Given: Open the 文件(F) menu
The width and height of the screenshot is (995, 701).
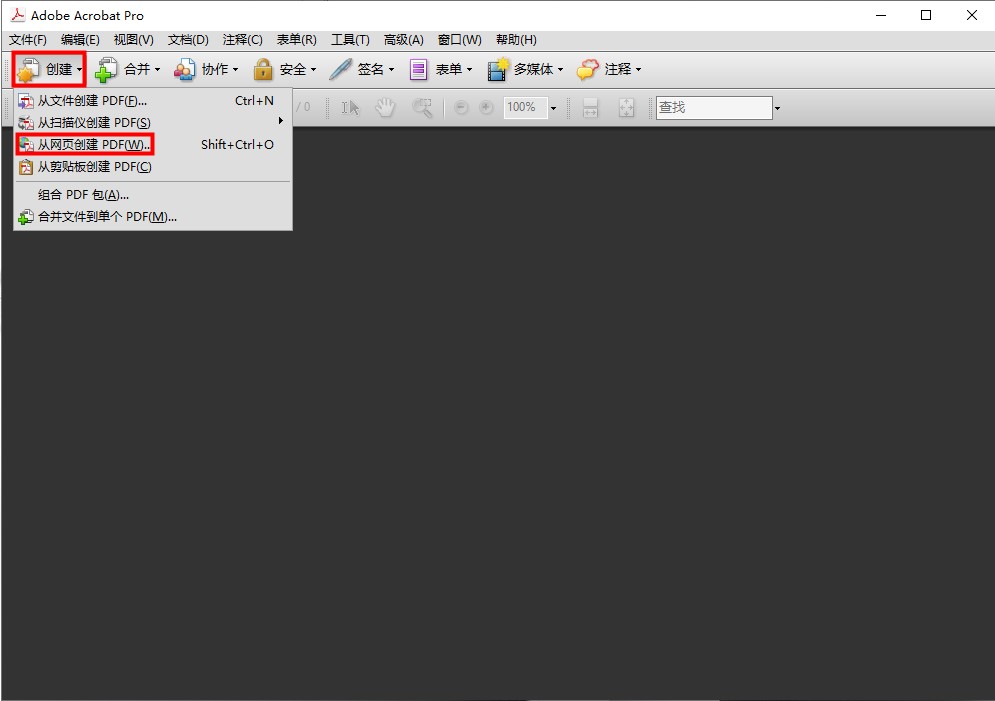Looking at the screenshot, I should point(28,40).
